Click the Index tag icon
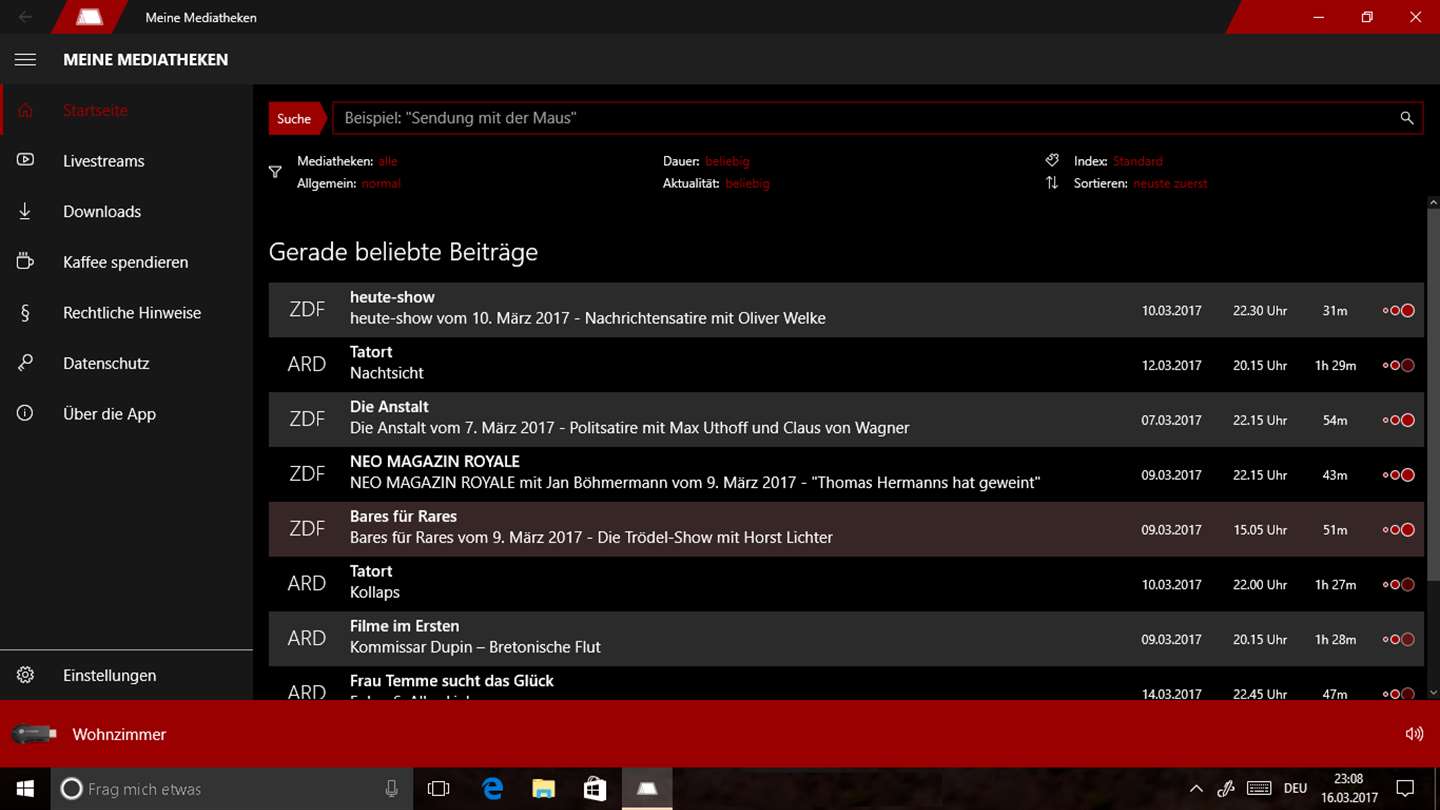This screenshot has height=810, width=1440. pyautogui.click(x=1052, y=160)
